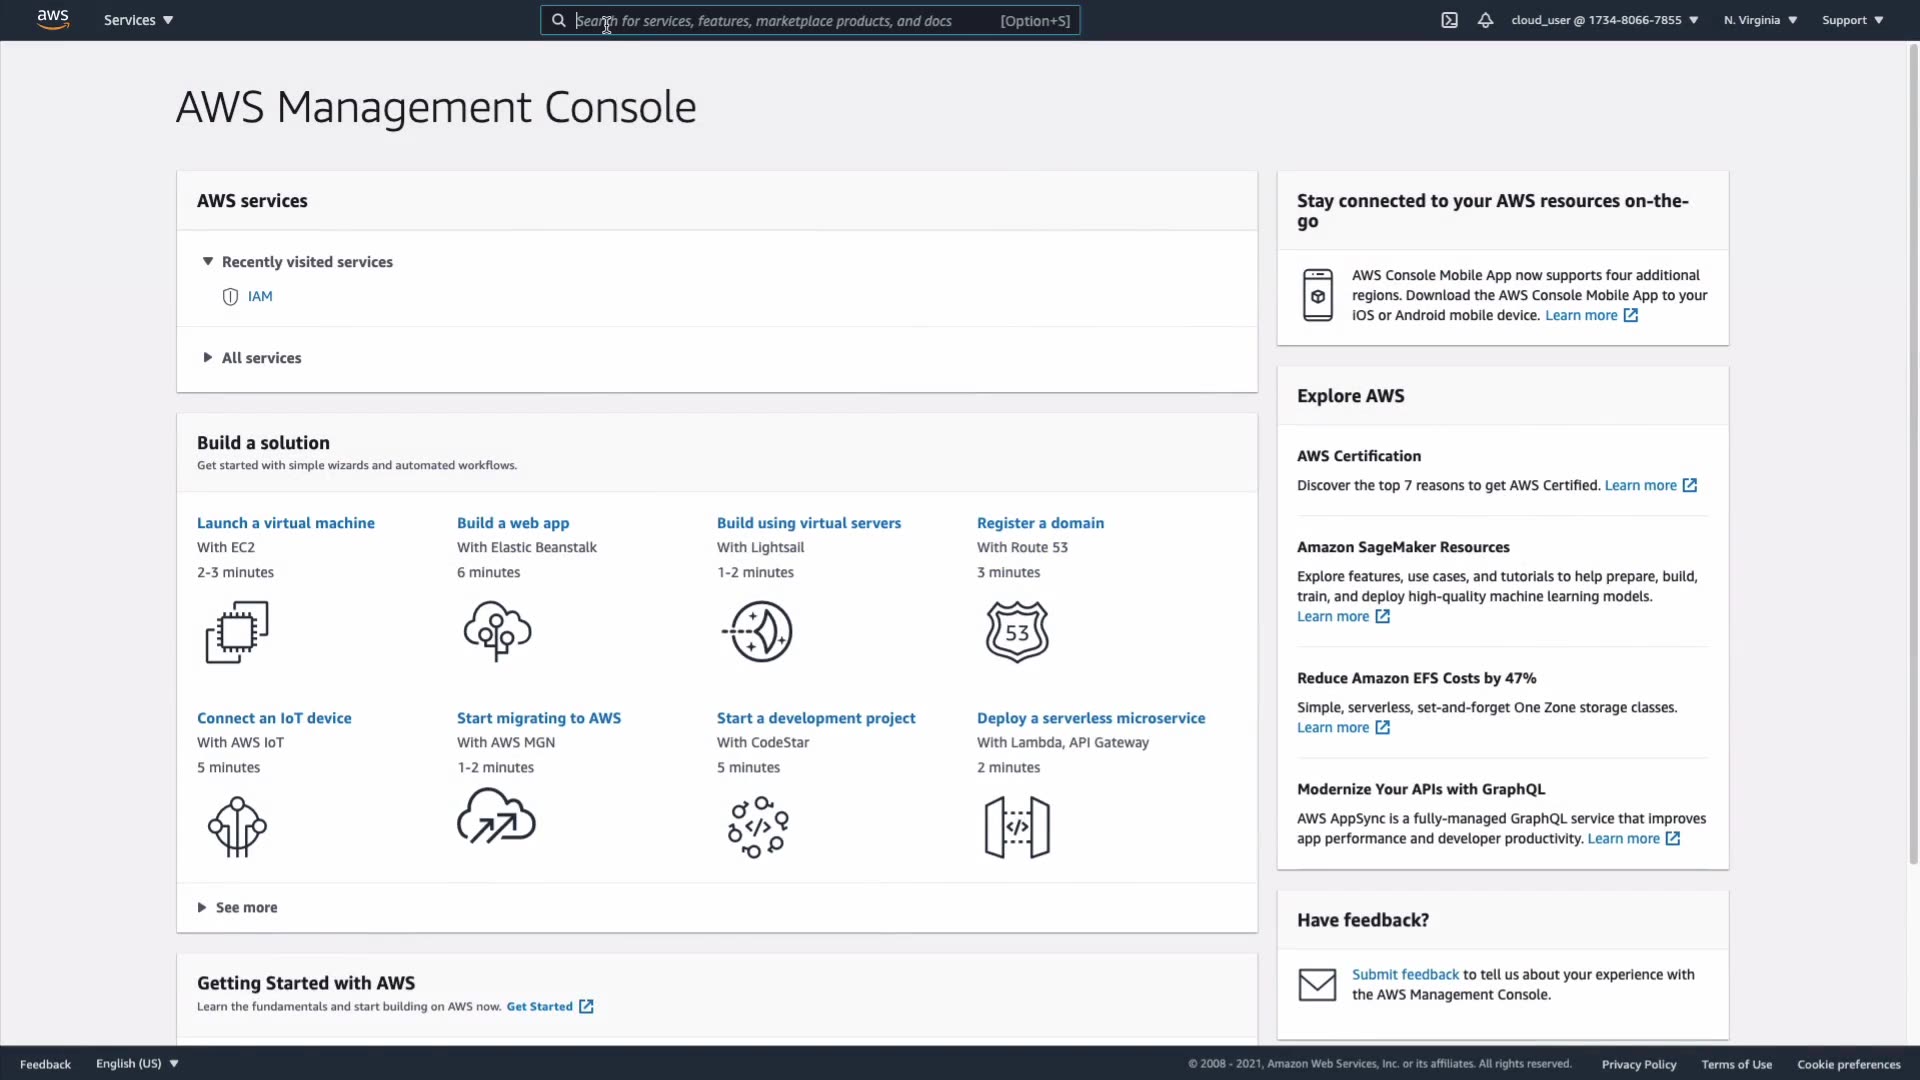Screen dimensions: 1920x1080
Task: Open the cloud_user account dropdown
Action: (1604, 20)
